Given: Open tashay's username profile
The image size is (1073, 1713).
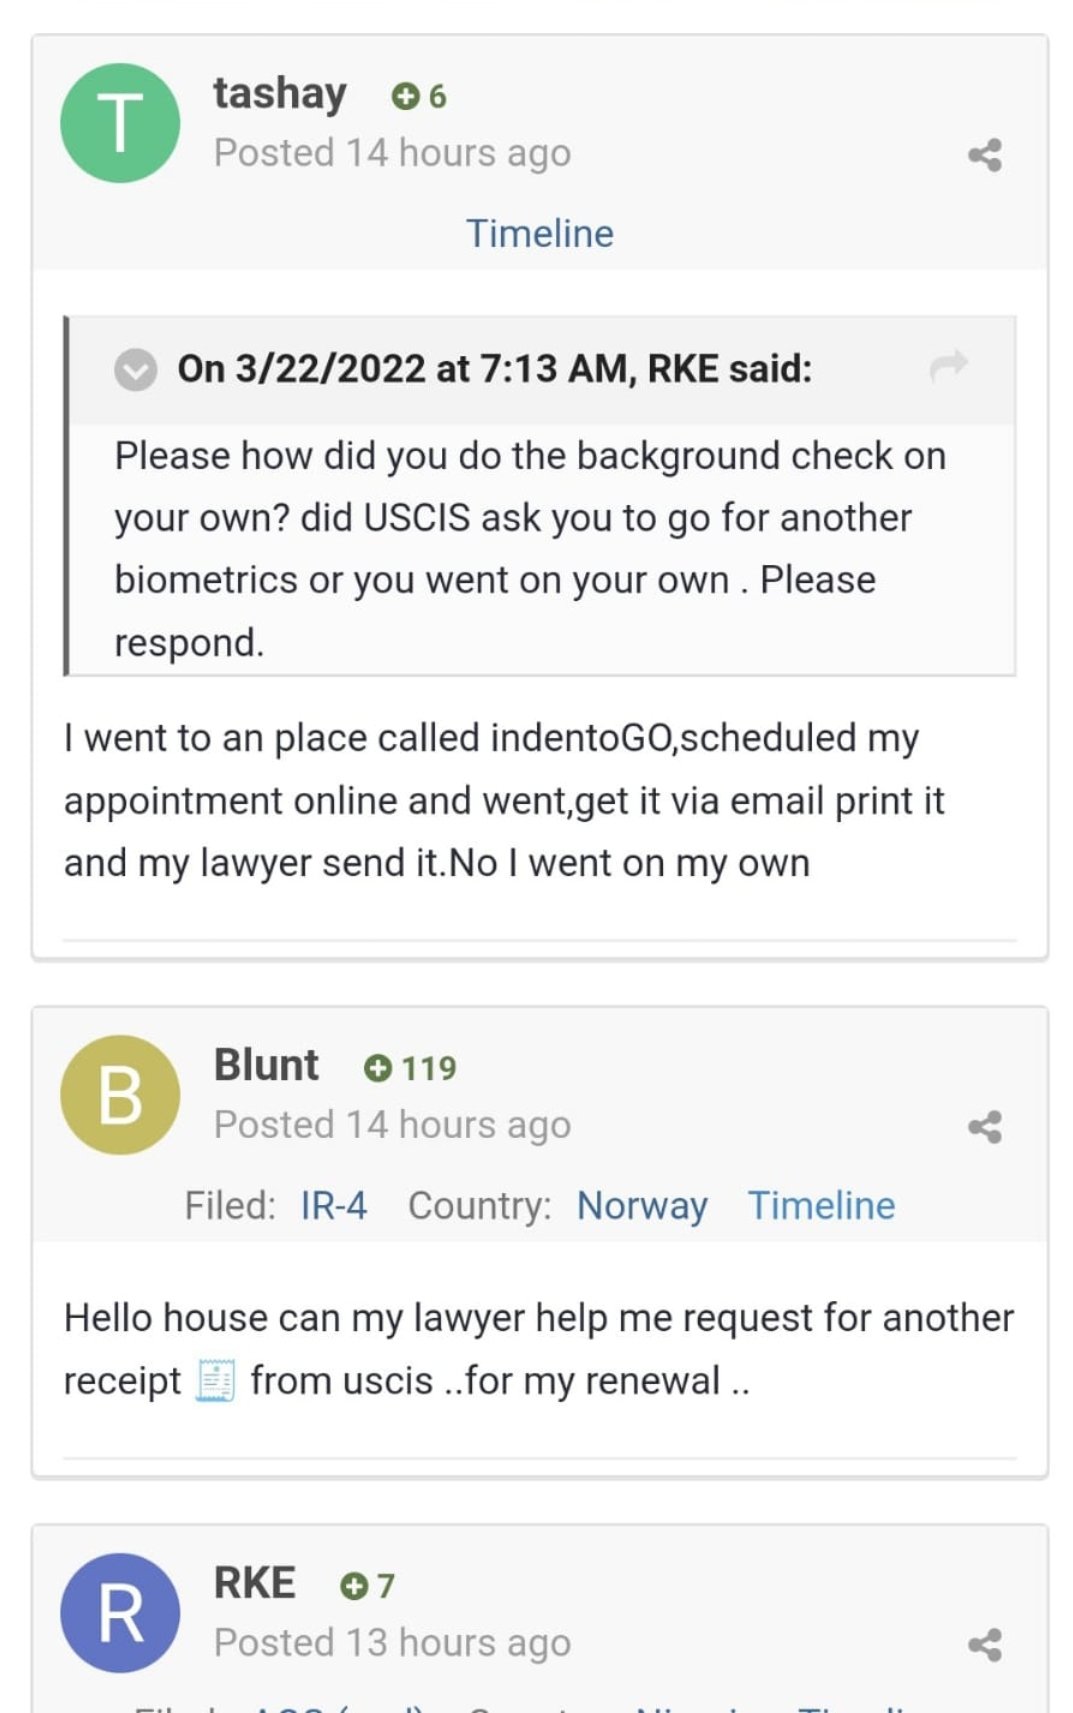Looking at the screenshot, I should pyautogui.click(x=280, y=93).
